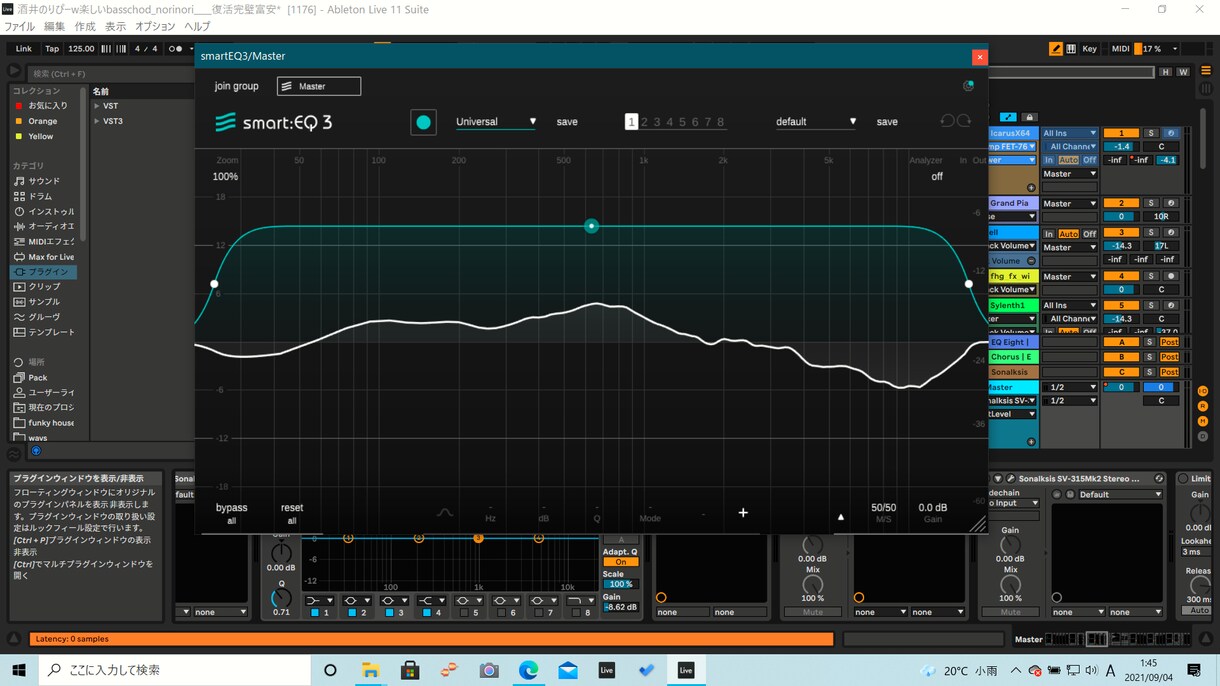Open the ファイル menu

(20, 26)
